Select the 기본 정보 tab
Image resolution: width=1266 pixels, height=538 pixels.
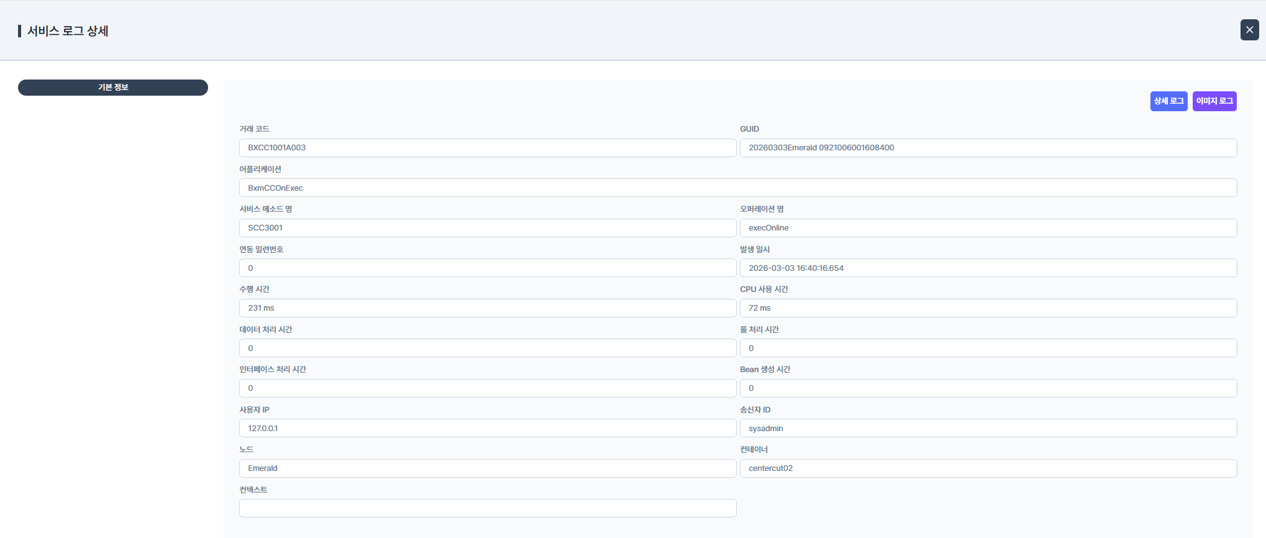point(113,88)
